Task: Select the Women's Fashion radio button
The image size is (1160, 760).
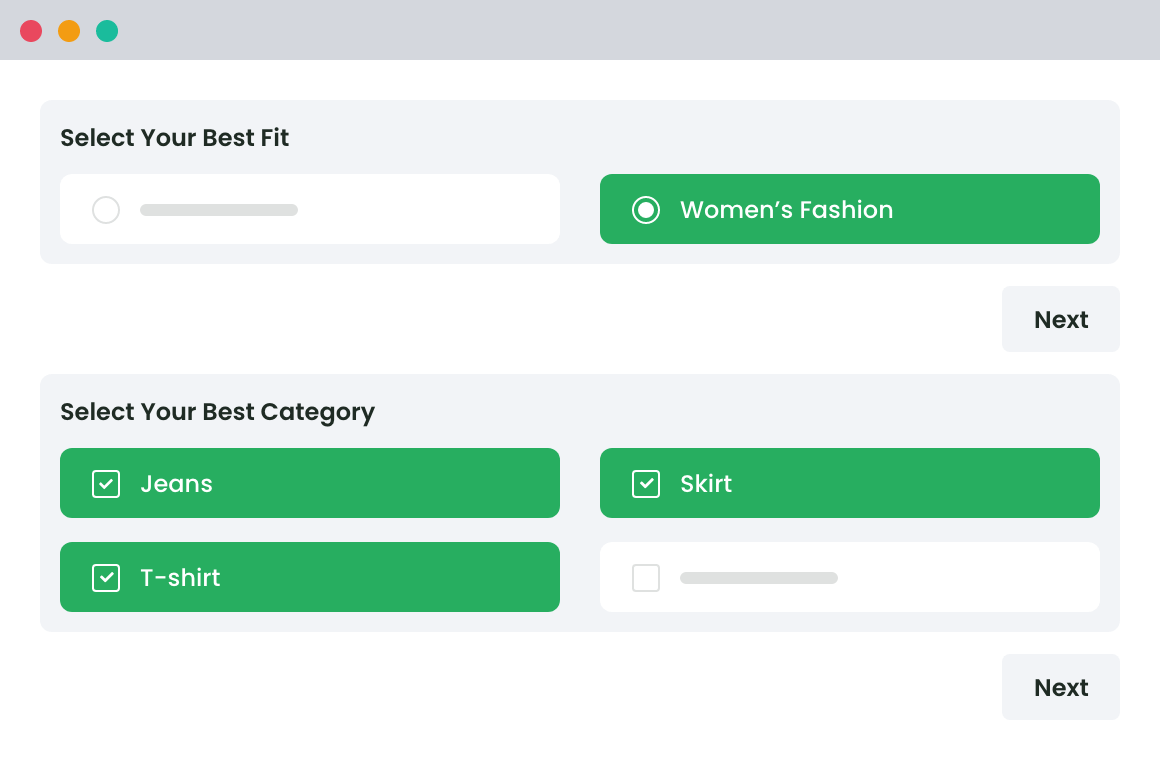Action: tap(646, 210)
